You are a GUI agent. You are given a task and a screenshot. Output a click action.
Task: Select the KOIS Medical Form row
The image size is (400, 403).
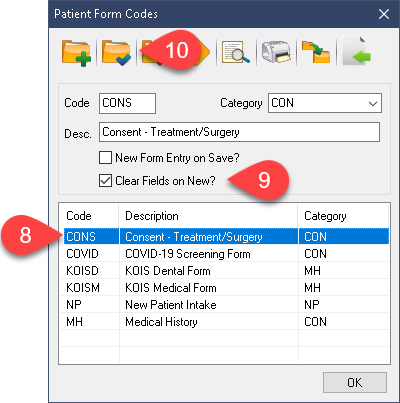pyautogui.click(x=224, y=288)
